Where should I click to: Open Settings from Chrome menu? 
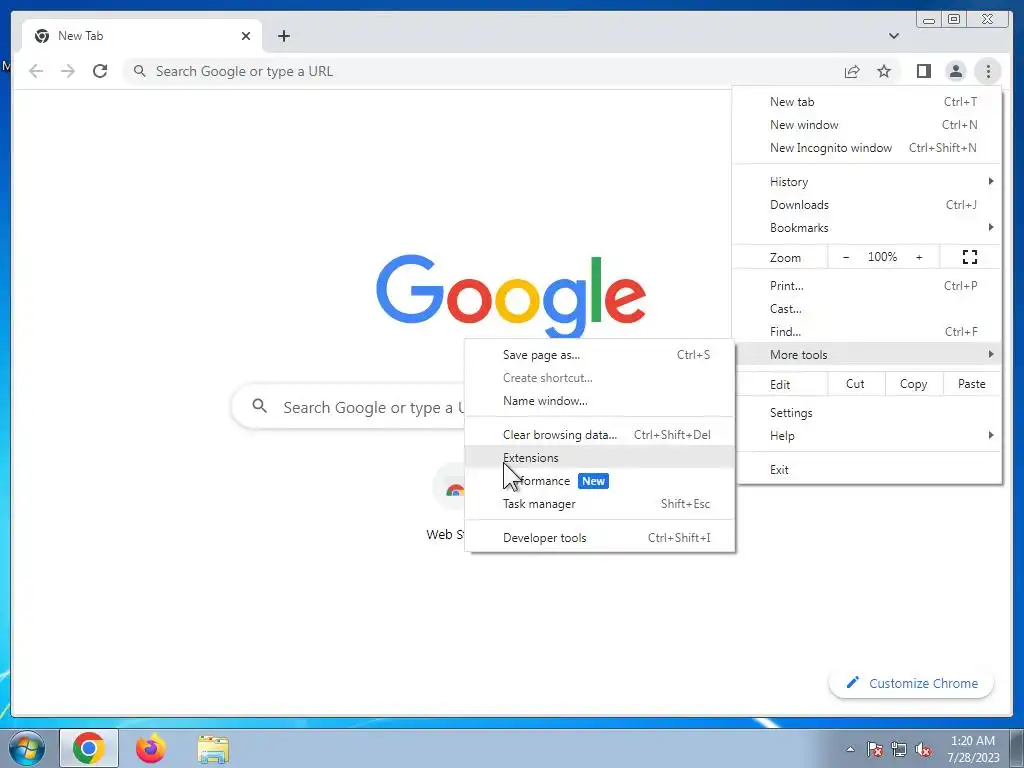pyautogui.click(x=867, y=413)
